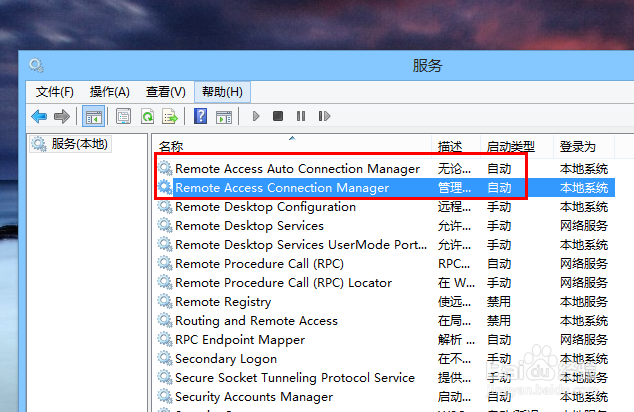This screenshot has width=634, height=412.
Task: Open the 帮助(H) menu
Action: coord(222,91)
